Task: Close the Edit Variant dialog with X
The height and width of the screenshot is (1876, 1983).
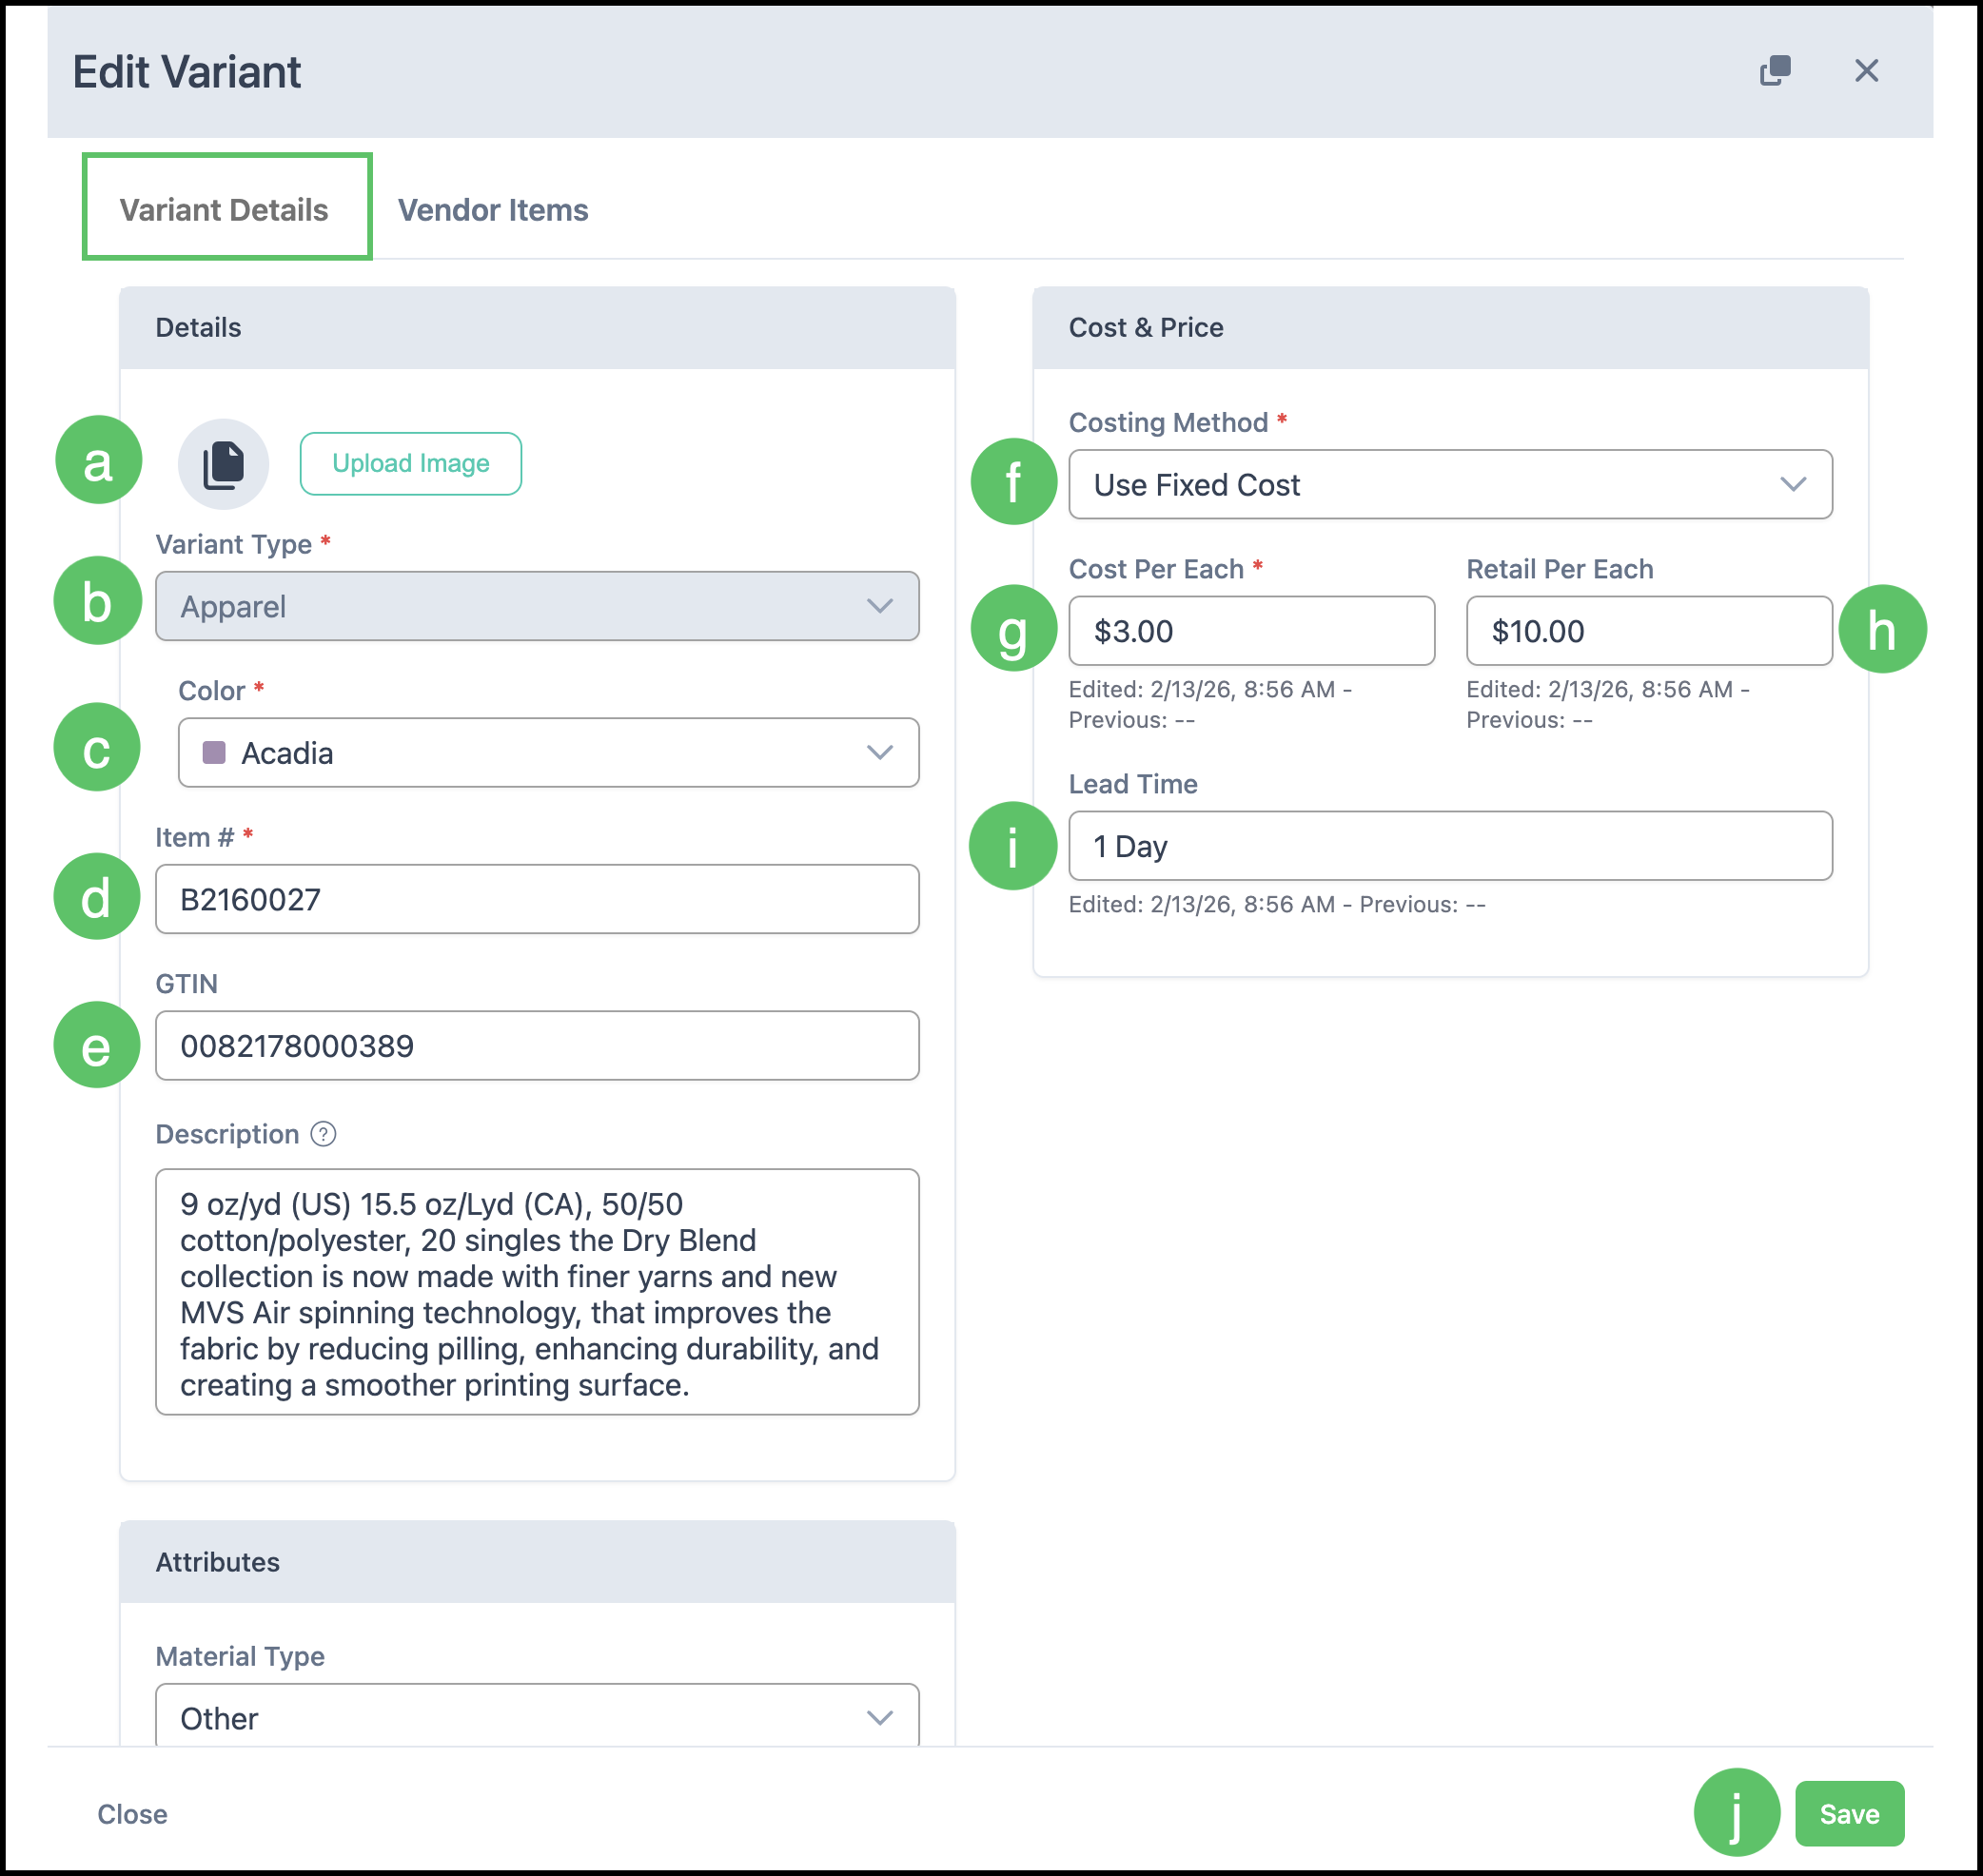Action: tap(1866, 71)
